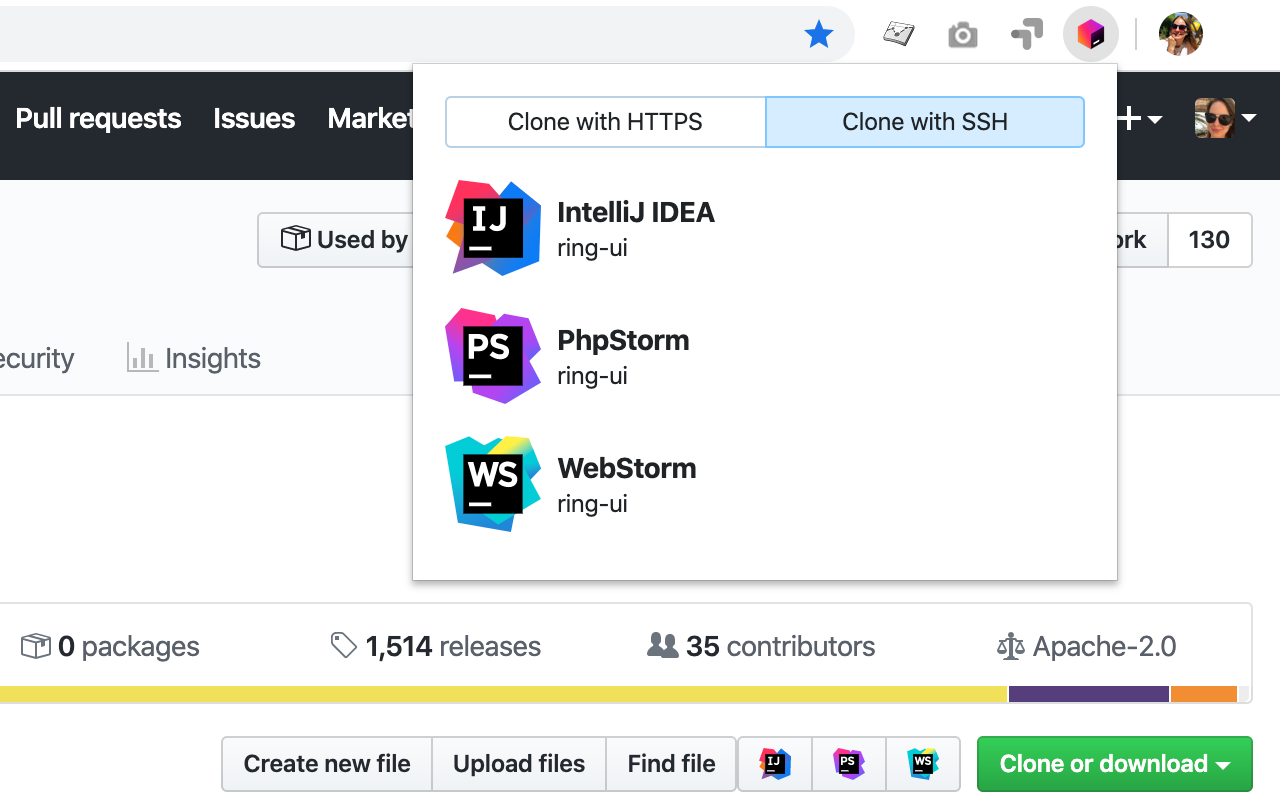Open ring-ui in IntelliJ IDEA entry

click(764, 228)
